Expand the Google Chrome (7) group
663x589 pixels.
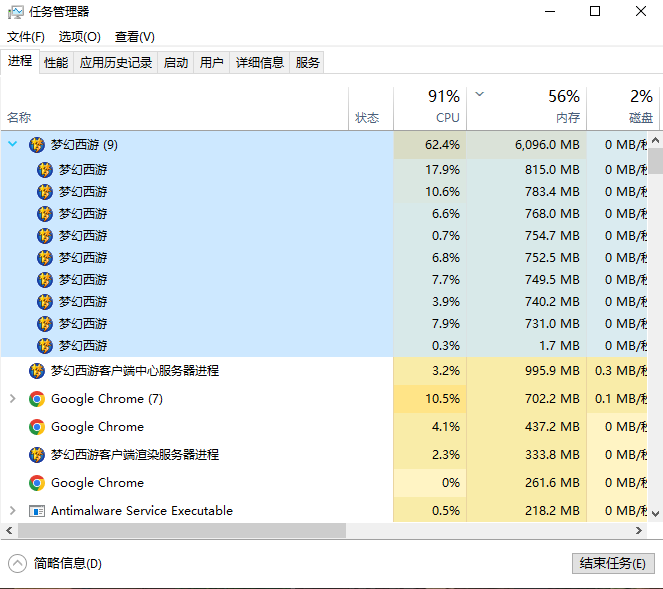[13, 398]
